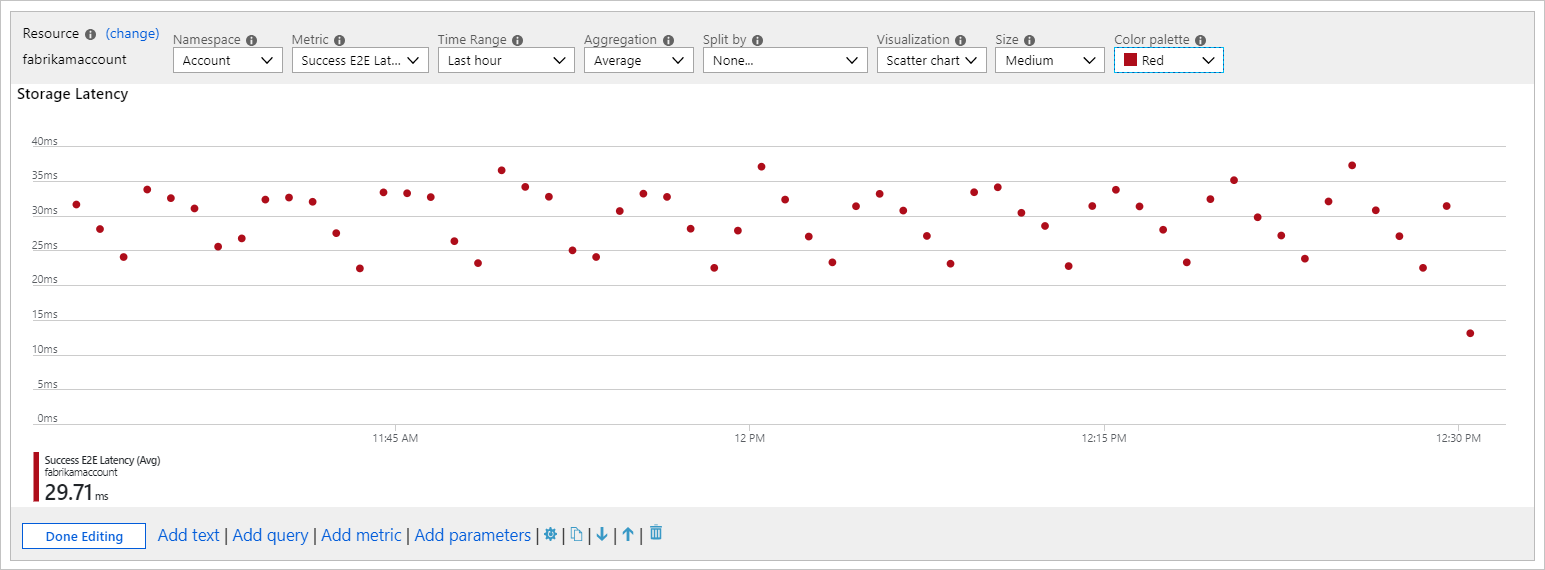Click the Success E2E Latency (Avg) legend label
1545x570 pixels.
pyautogui.click(x=102, y=460)
